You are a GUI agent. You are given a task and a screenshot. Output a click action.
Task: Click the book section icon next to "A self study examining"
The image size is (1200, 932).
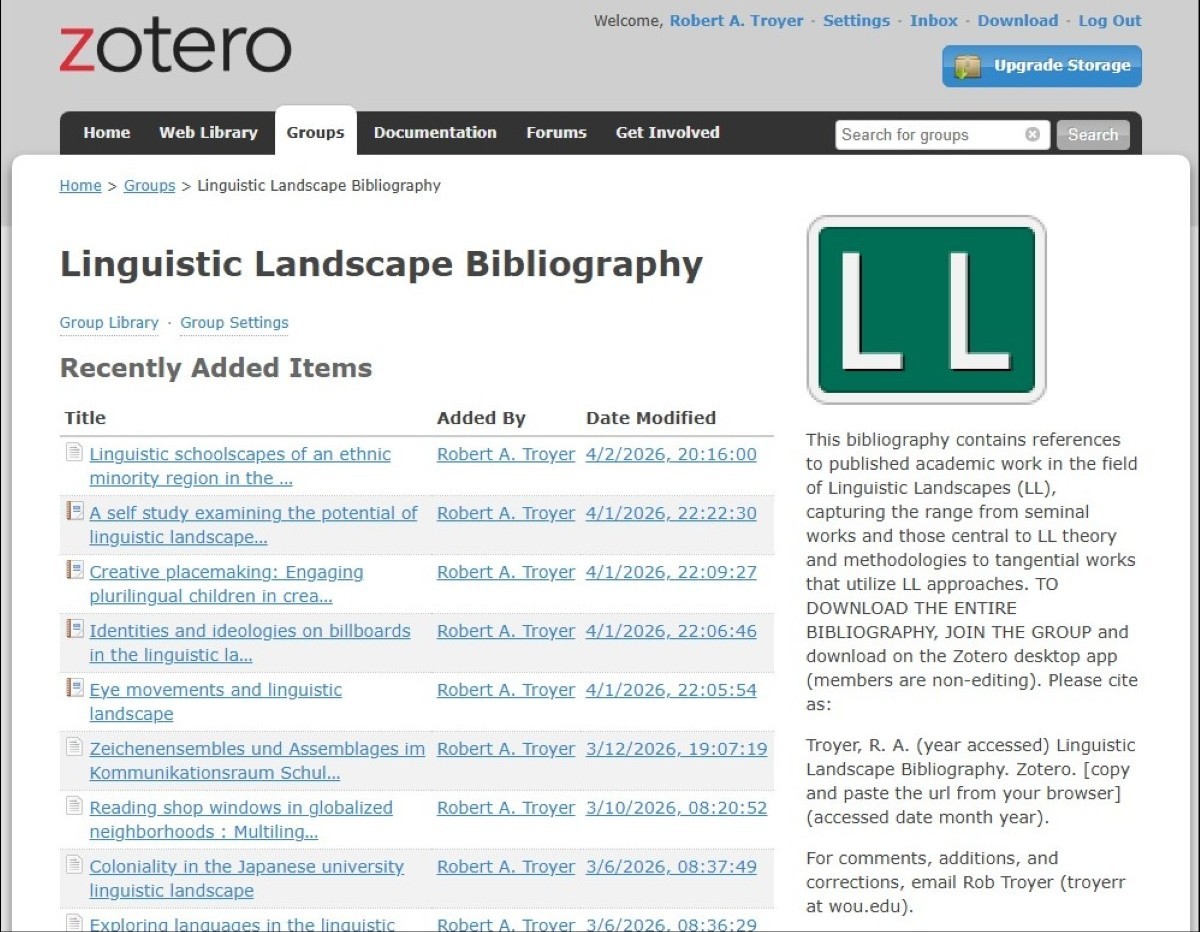[x=73, y=511]
